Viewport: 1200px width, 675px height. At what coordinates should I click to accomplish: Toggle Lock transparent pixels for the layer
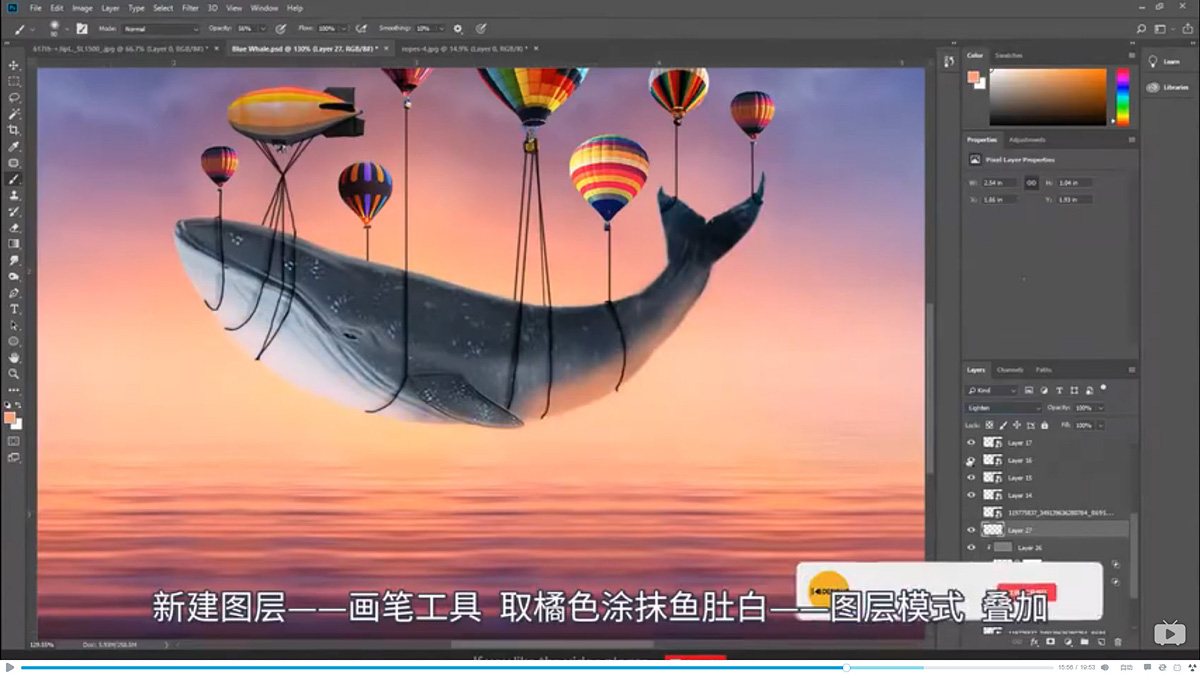988,424
